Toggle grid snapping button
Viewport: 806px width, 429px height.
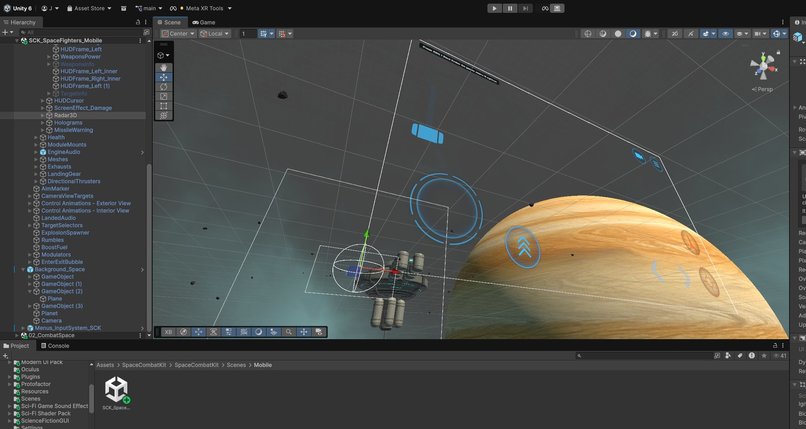pyautogui.click(x=267, y=33)
